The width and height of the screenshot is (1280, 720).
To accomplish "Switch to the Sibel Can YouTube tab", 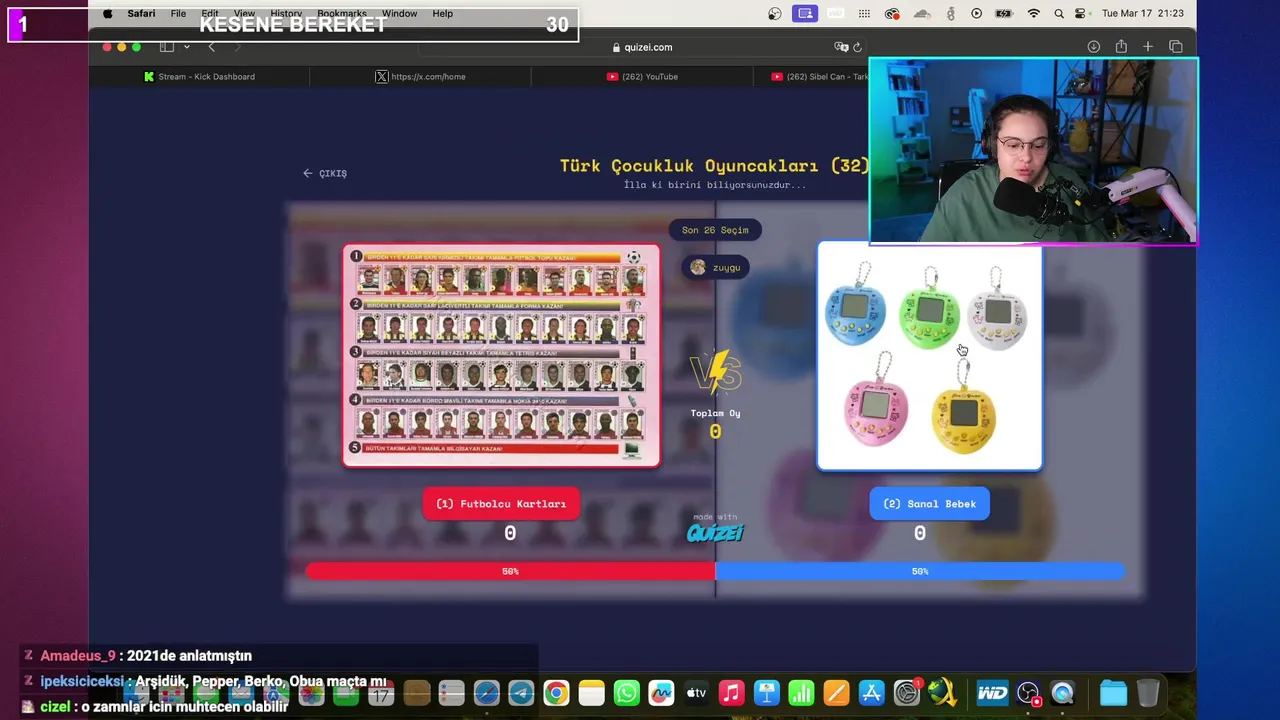I will click(818, 76).
